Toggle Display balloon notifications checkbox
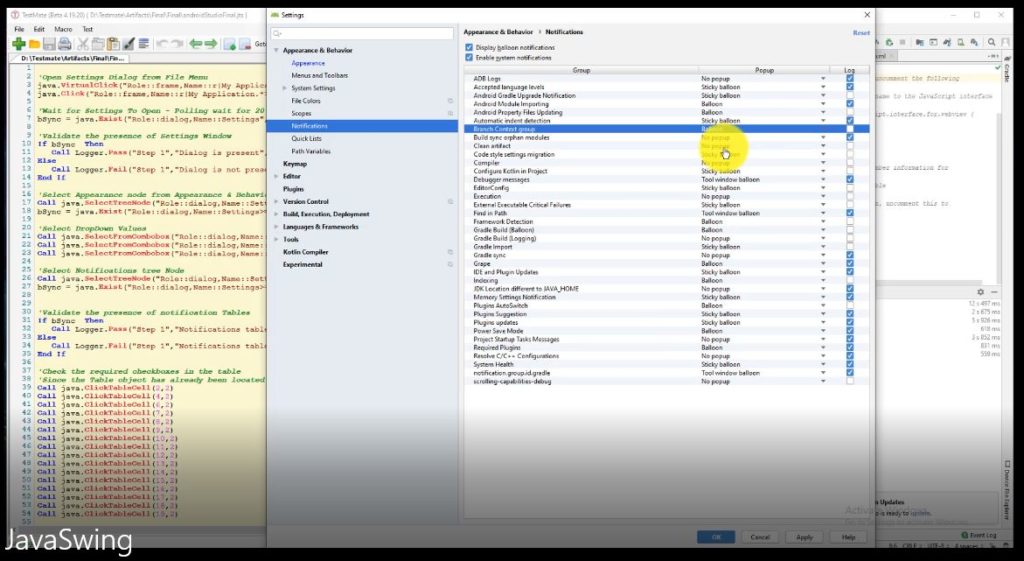Viewport: 1024px width, 561px height. 470,48
